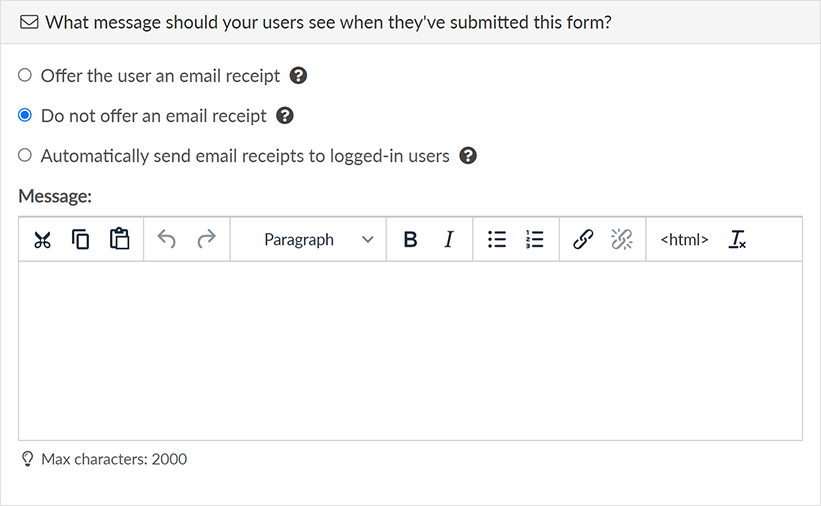Insert a numbered list

(535, 240)
